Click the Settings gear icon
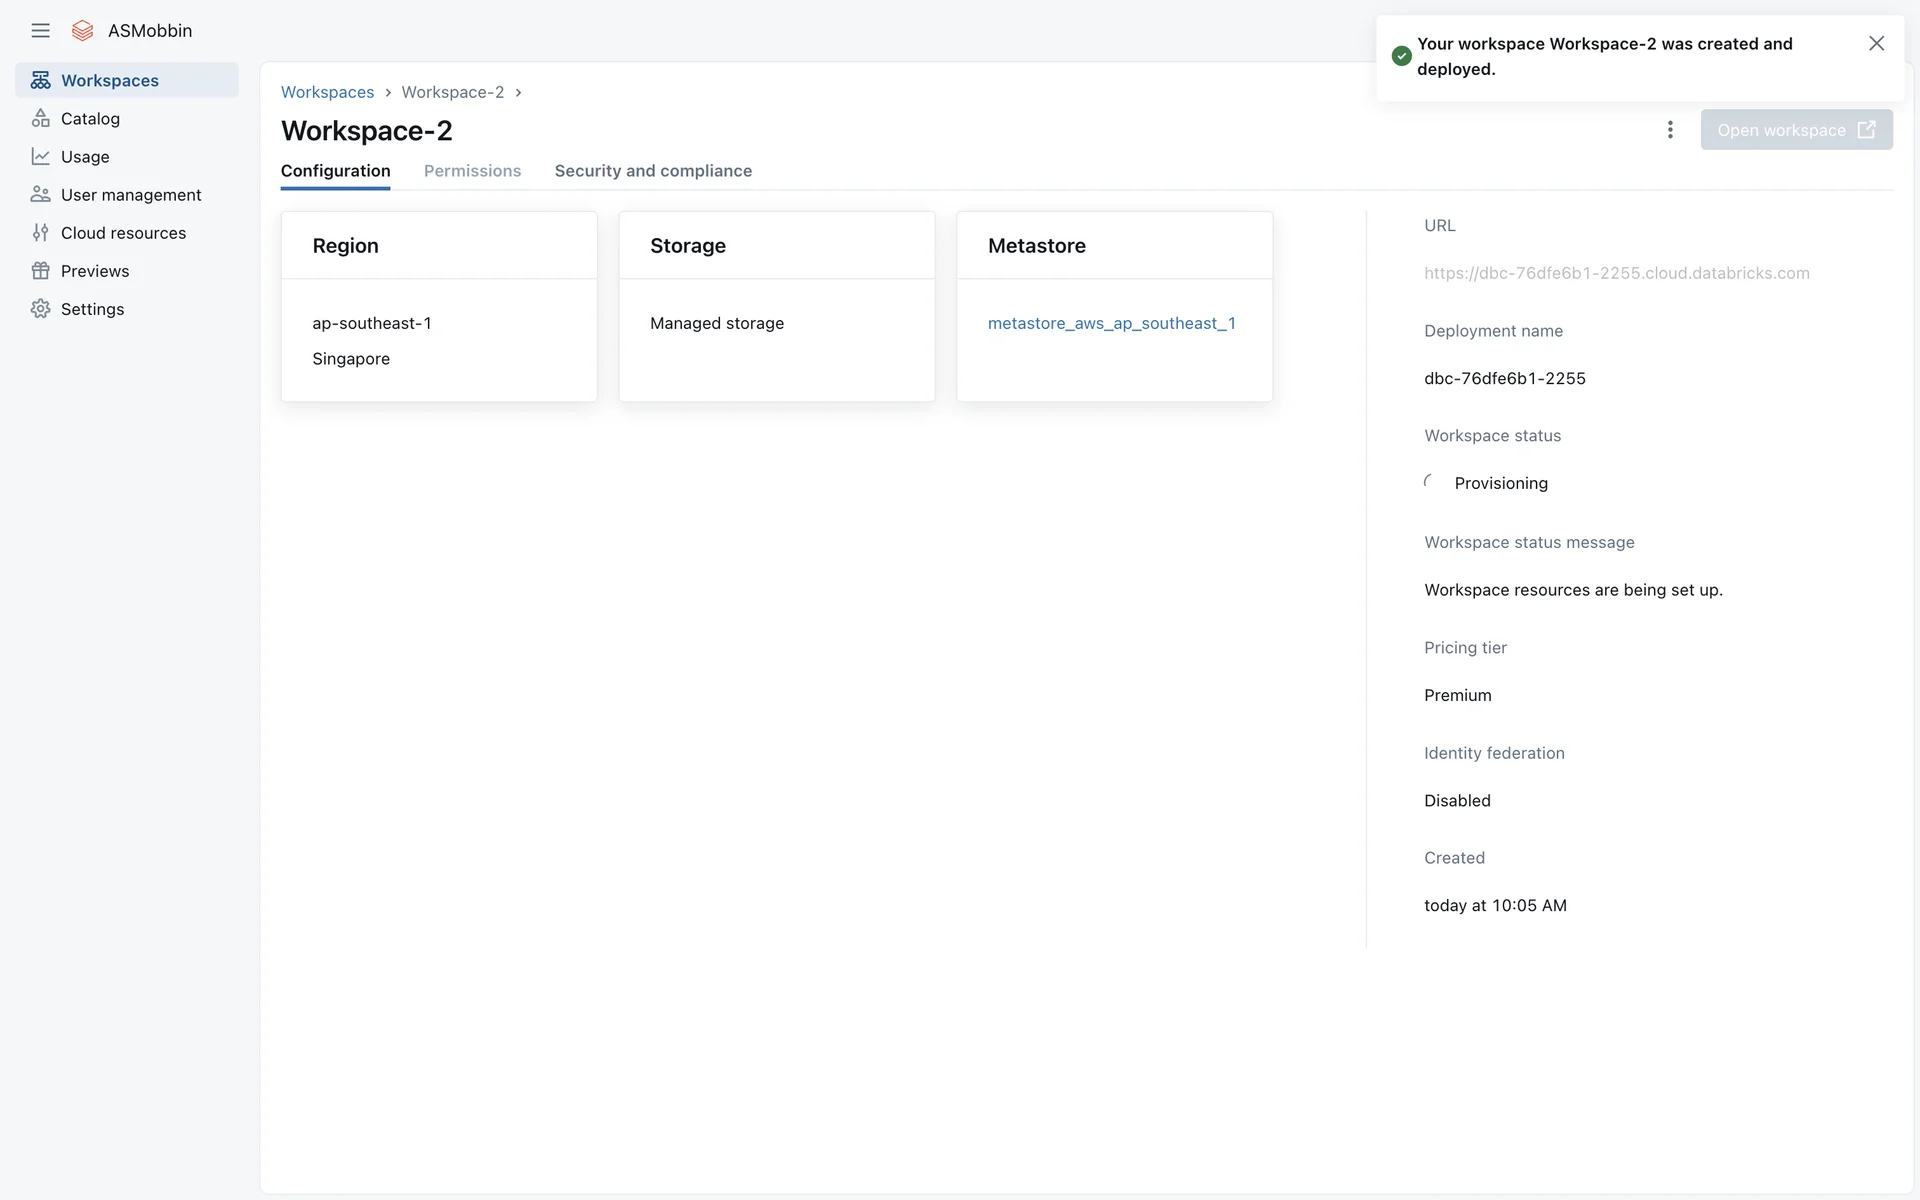This screenshot has width=1920, height=1200. click(40, 308)
